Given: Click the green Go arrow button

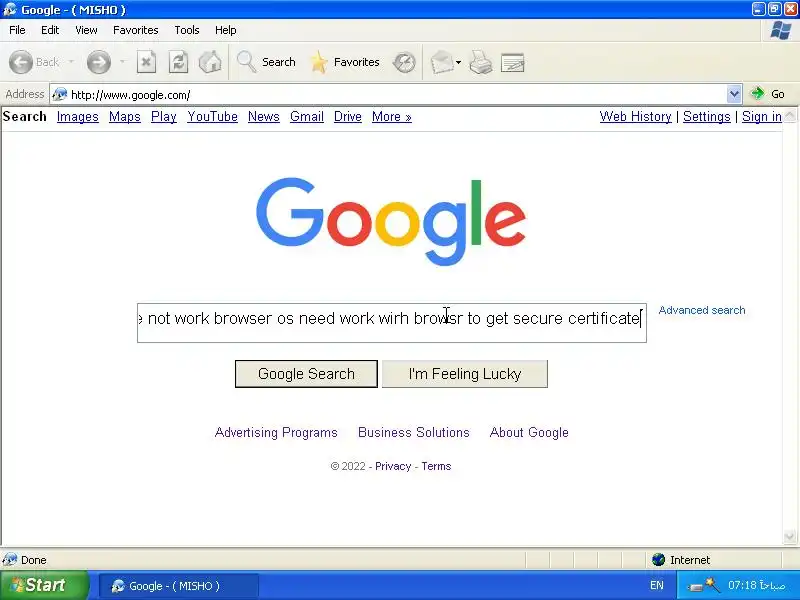Looking at the screenshot, I should (767, 94).
